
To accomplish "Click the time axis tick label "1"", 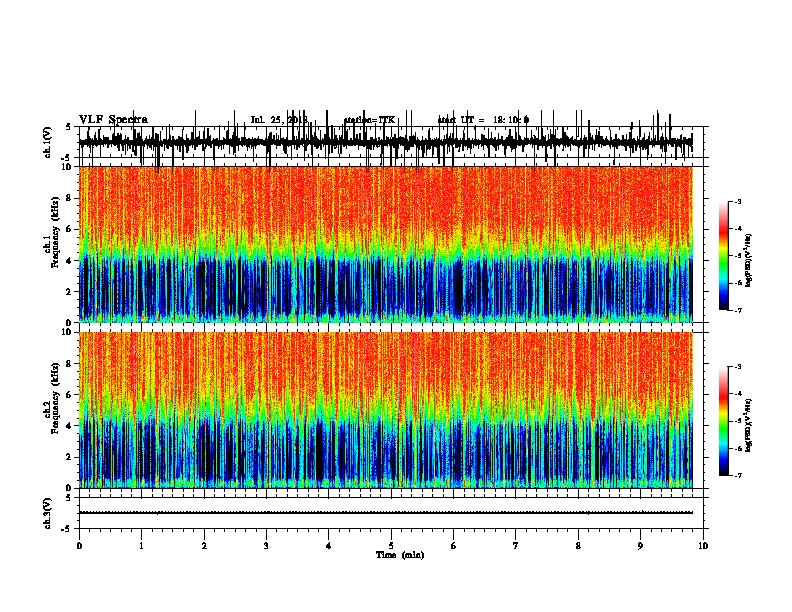I will click(x=141, y=546).
